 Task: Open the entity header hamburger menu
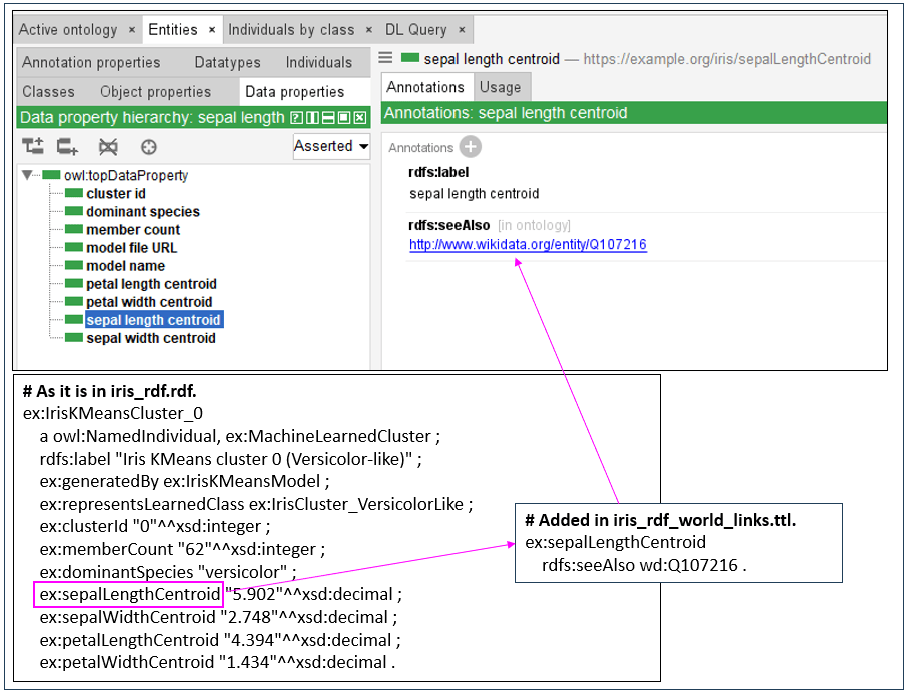(x=385, y=58)
